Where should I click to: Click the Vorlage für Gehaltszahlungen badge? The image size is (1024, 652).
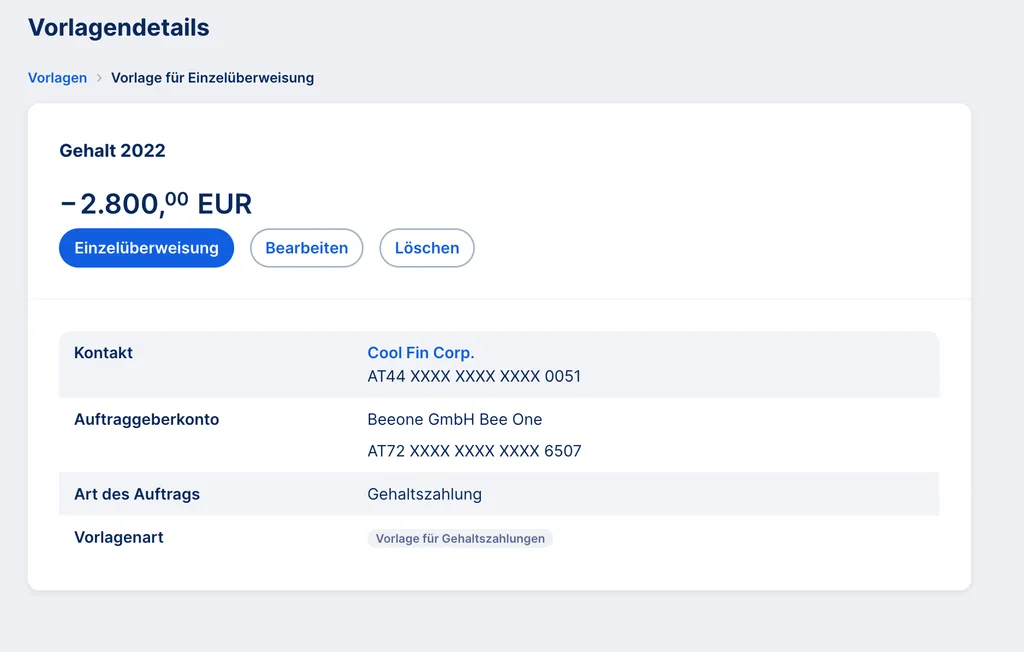(460, 539)
